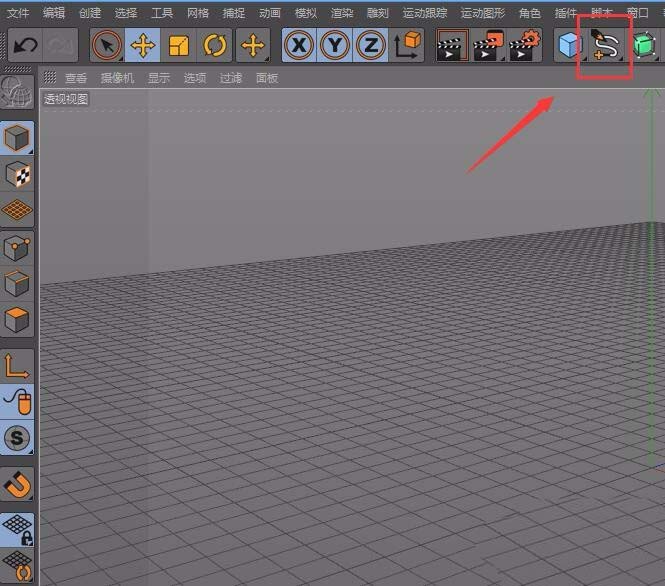Open viewport 面板 menu
Viewport: 665px width, 586px height.
pos(267,78)
